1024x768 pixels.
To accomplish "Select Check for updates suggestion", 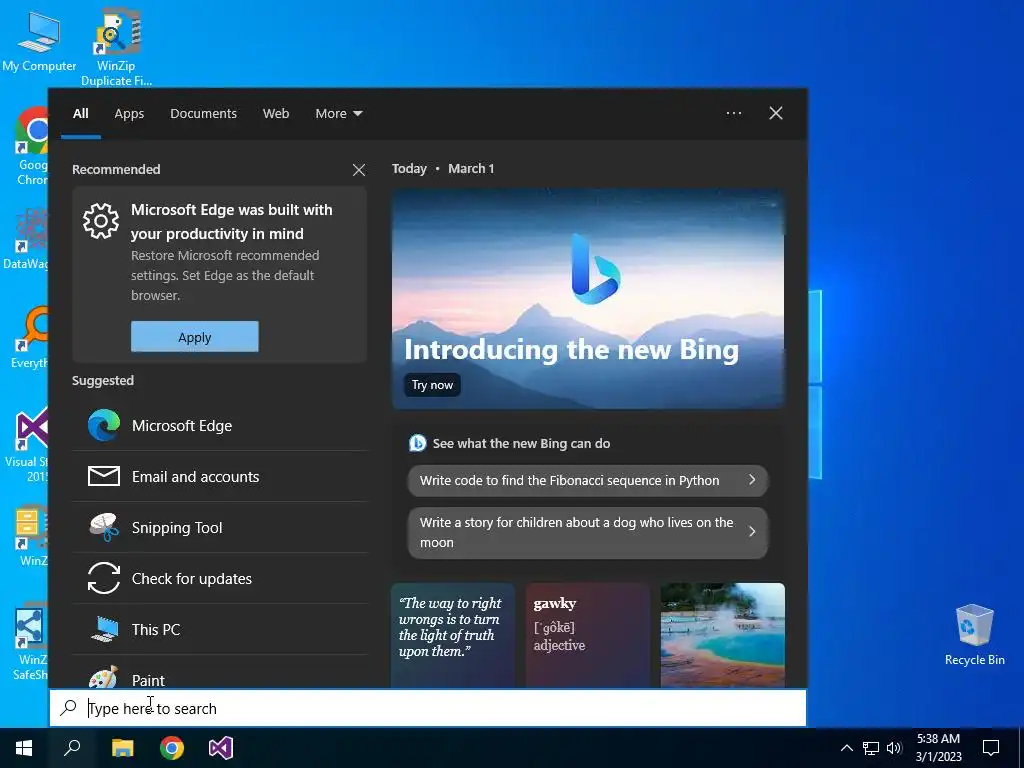I will point(219,579).
